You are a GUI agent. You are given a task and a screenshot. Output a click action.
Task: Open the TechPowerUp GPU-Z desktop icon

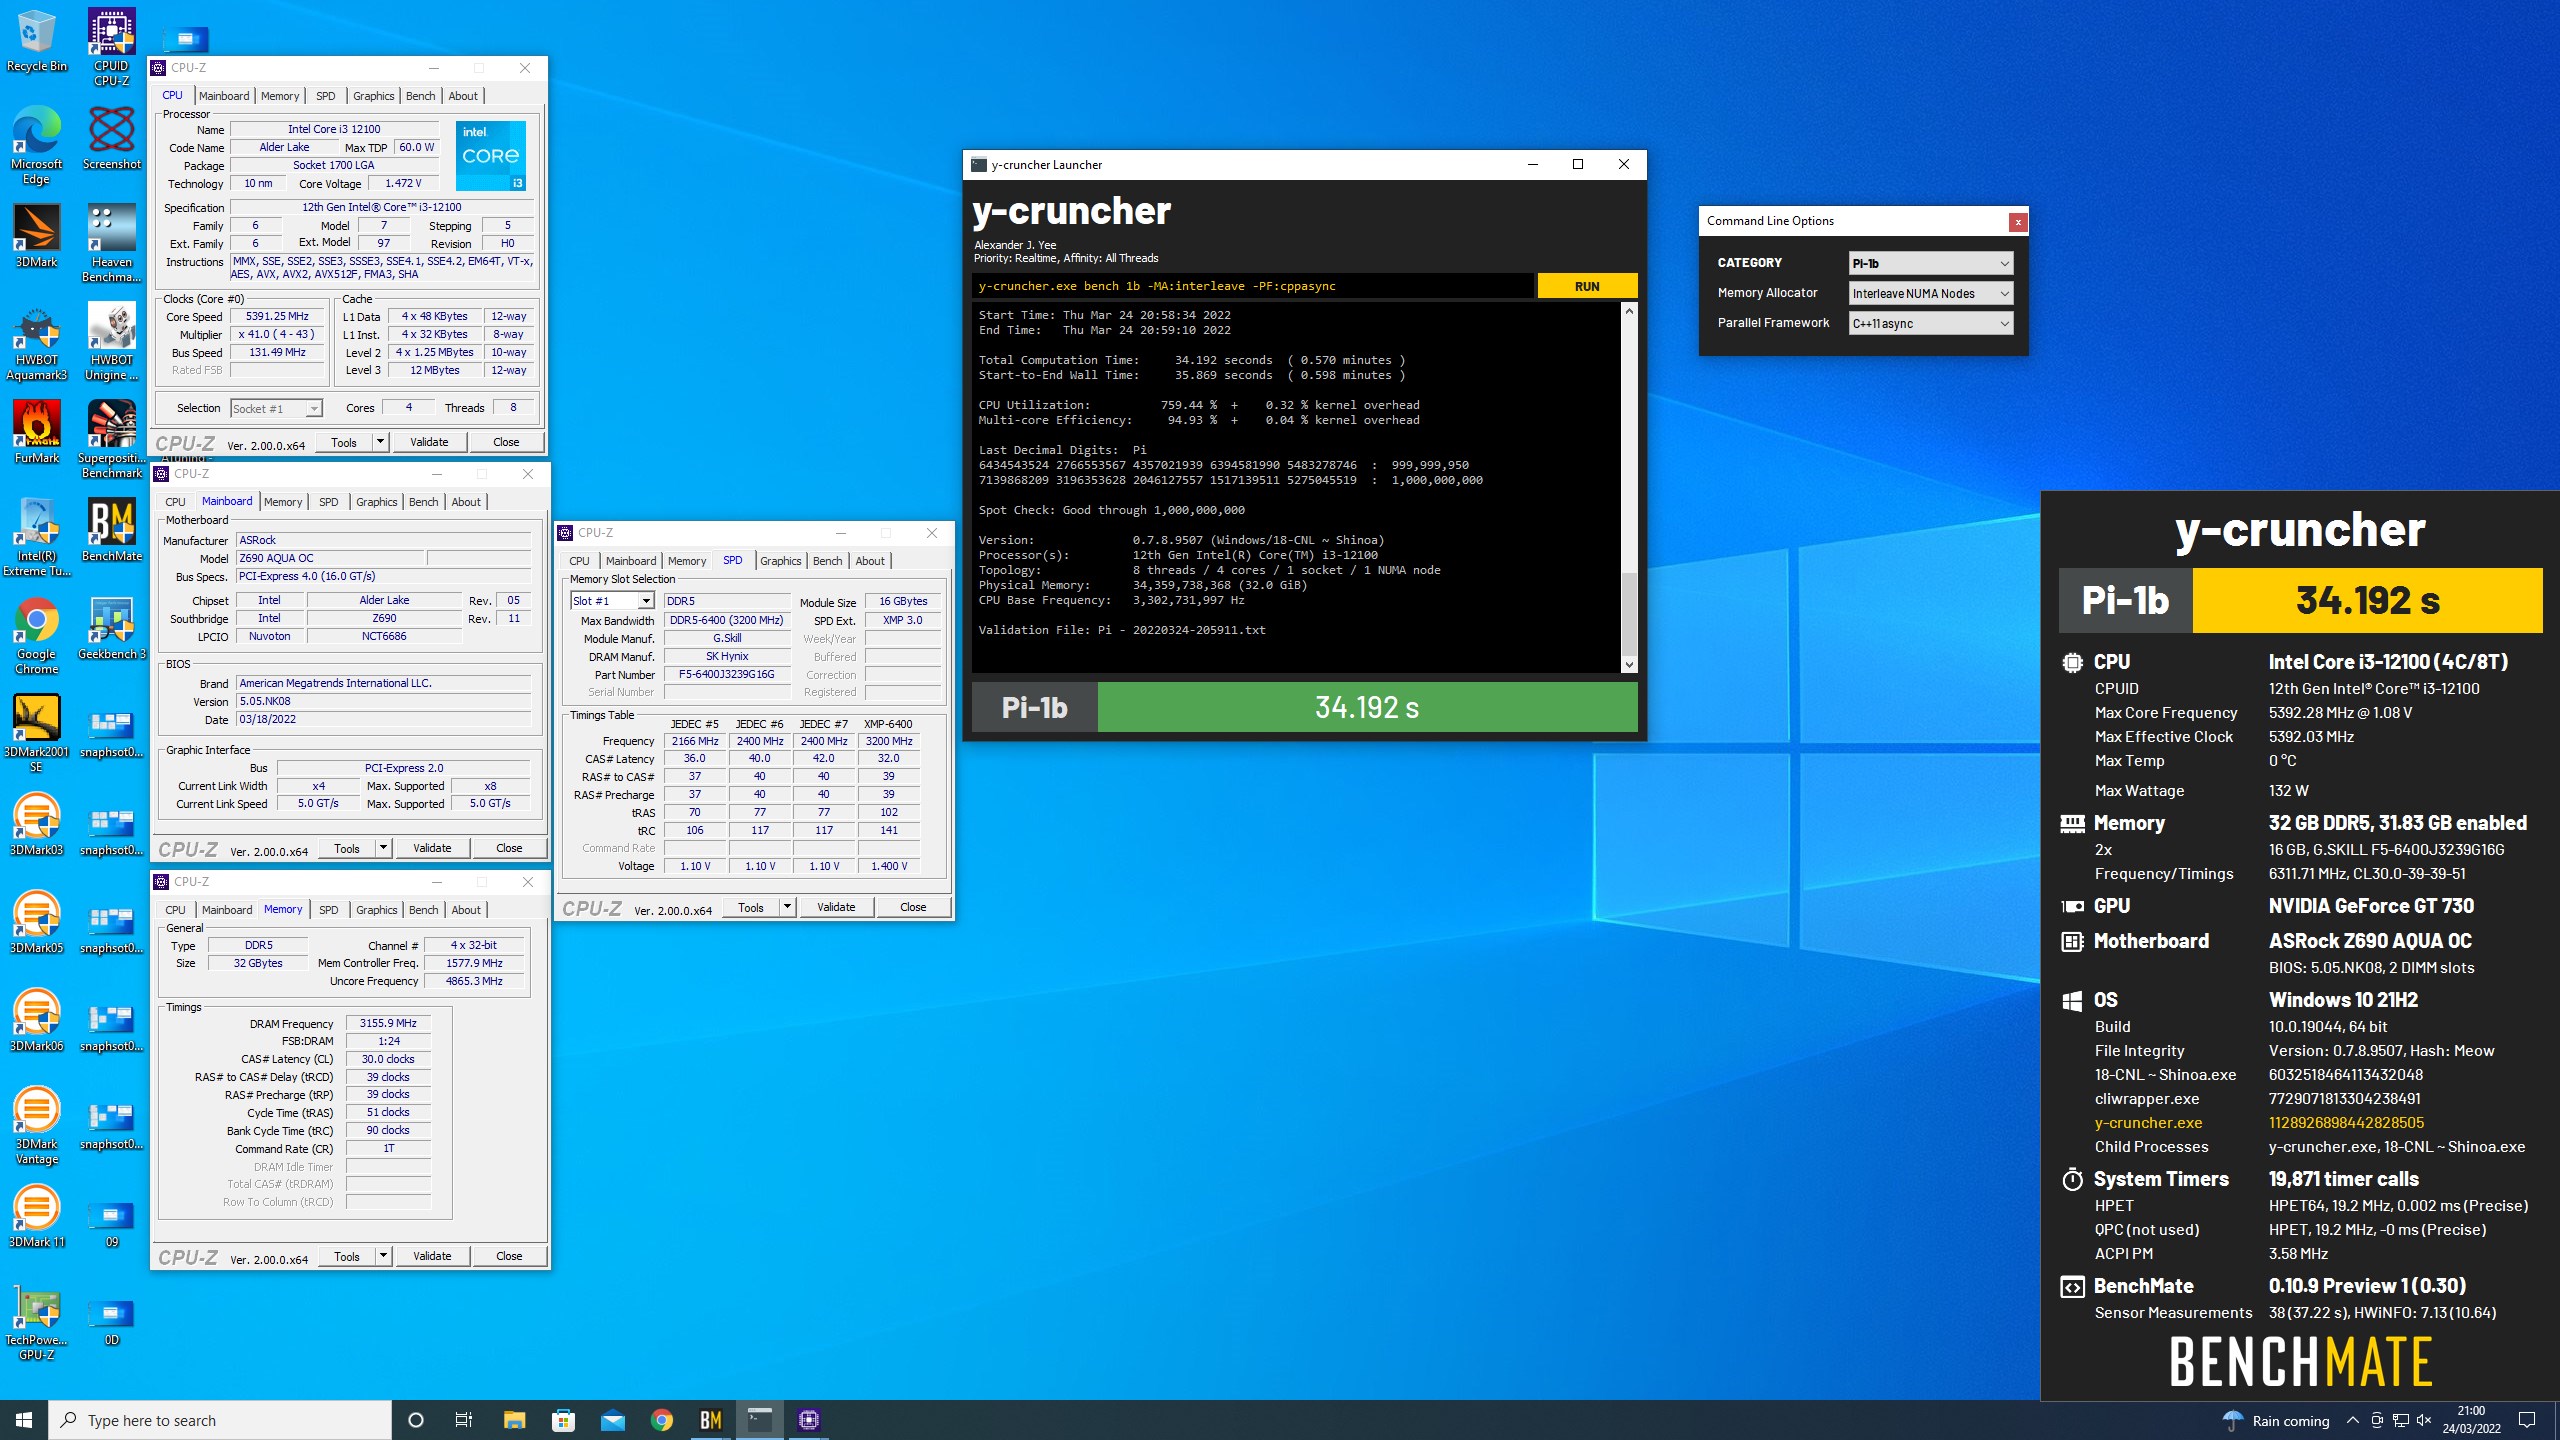36,1322
